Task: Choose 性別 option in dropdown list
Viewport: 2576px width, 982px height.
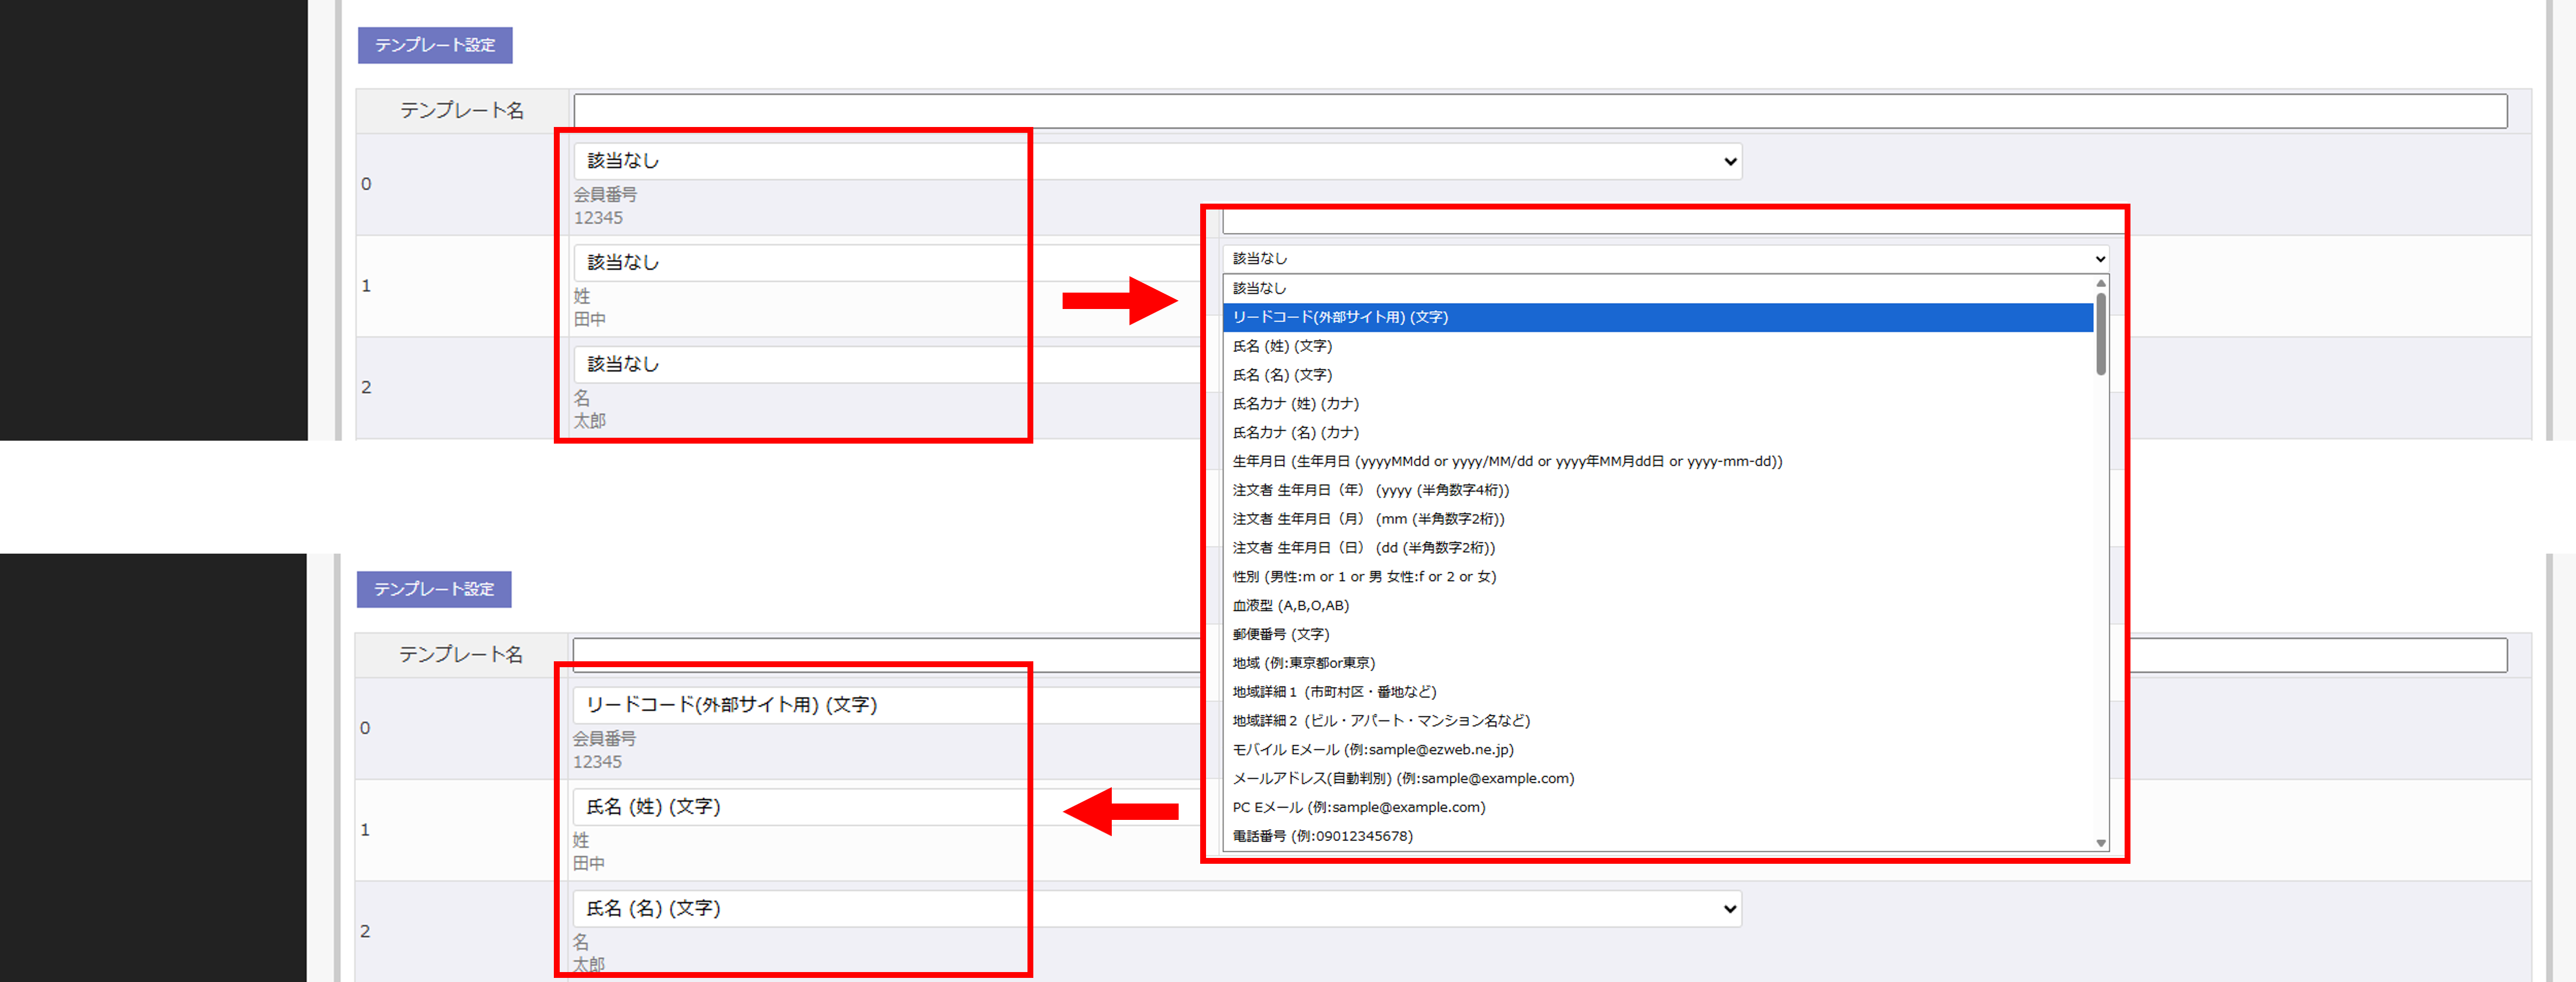Action: pos(1363,577)
